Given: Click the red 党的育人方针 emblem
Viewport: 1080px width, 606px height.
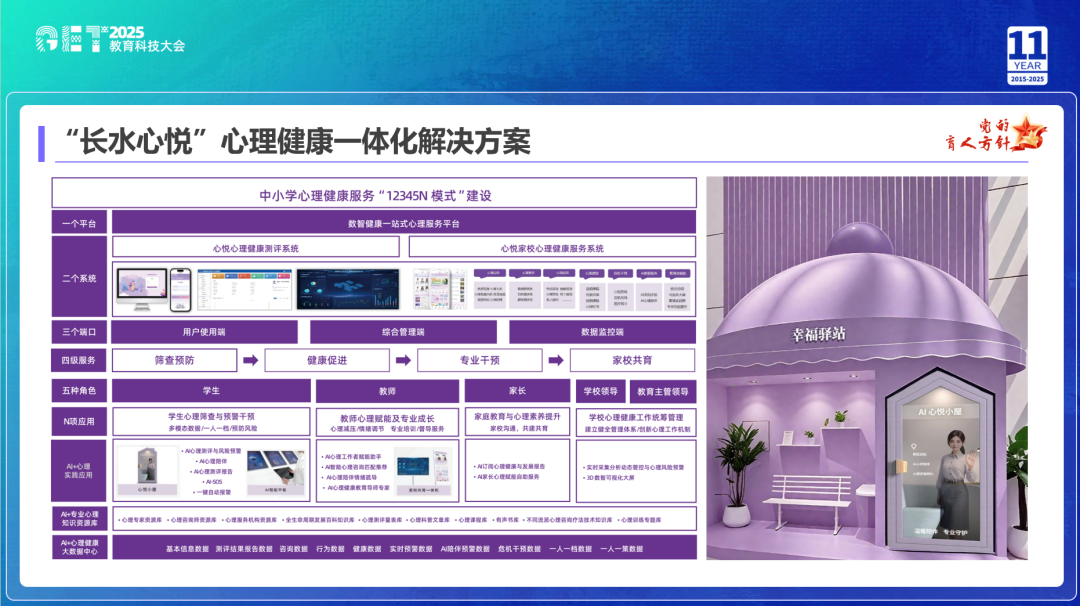Looking at the screenshot, I should [x=994, y=134].
